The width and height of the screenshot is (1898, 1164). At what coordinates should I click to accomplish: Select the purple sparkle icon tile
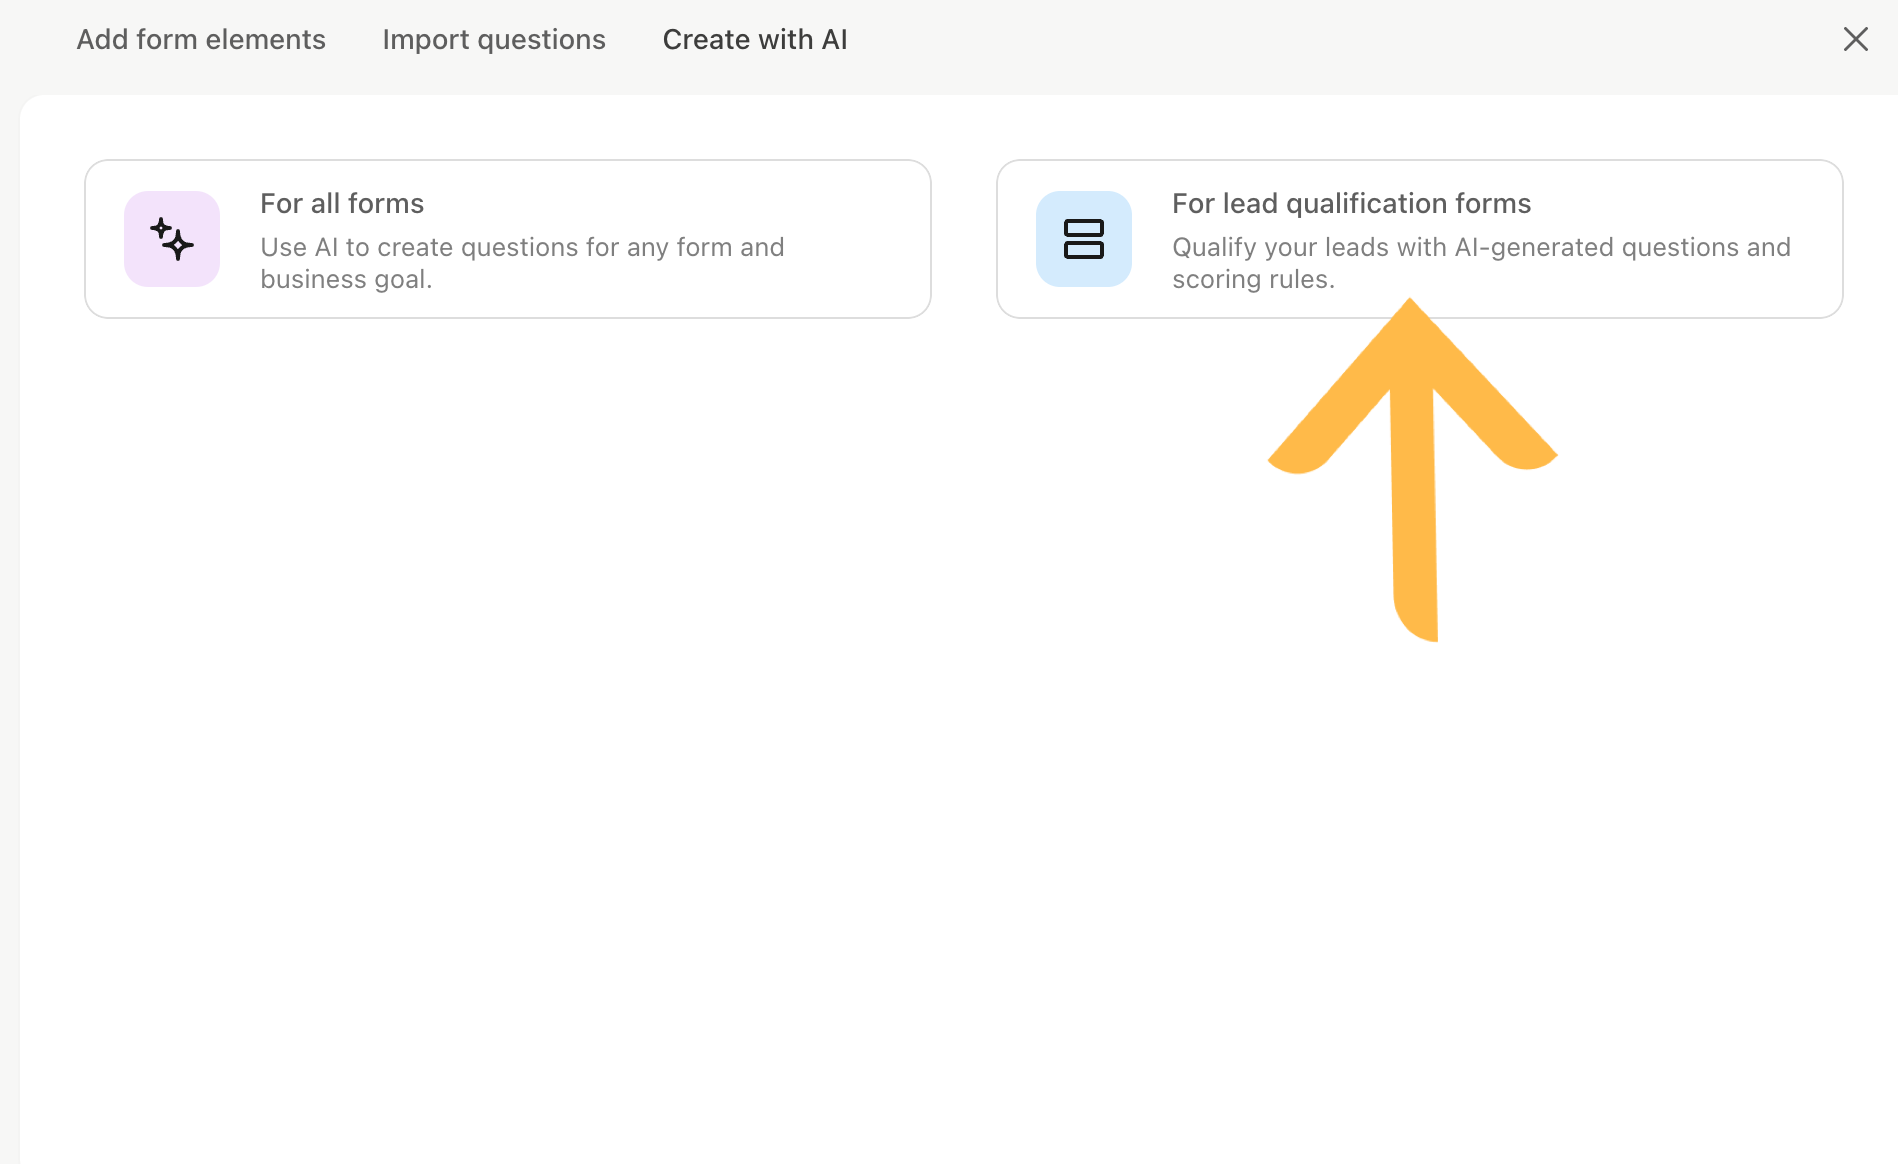[172, 239]
